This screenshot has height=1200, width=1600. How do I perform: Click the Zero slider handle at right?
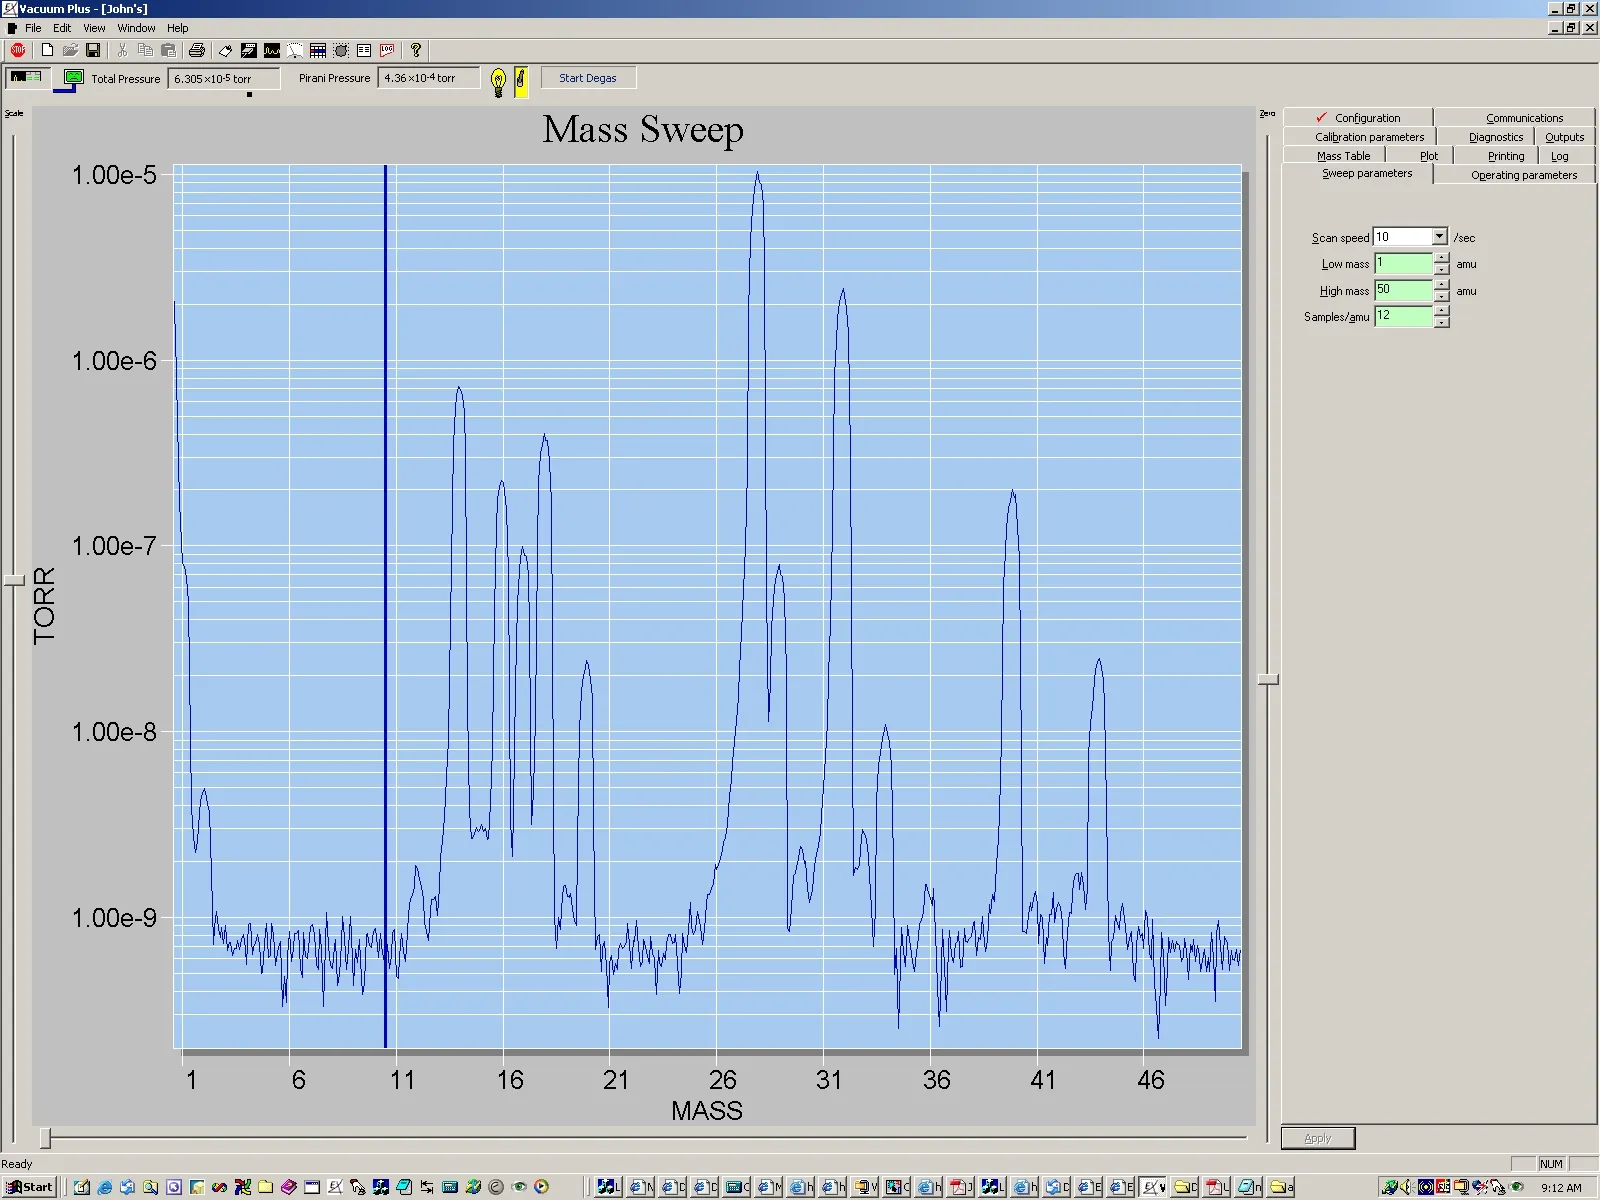tap(1268, 679)
